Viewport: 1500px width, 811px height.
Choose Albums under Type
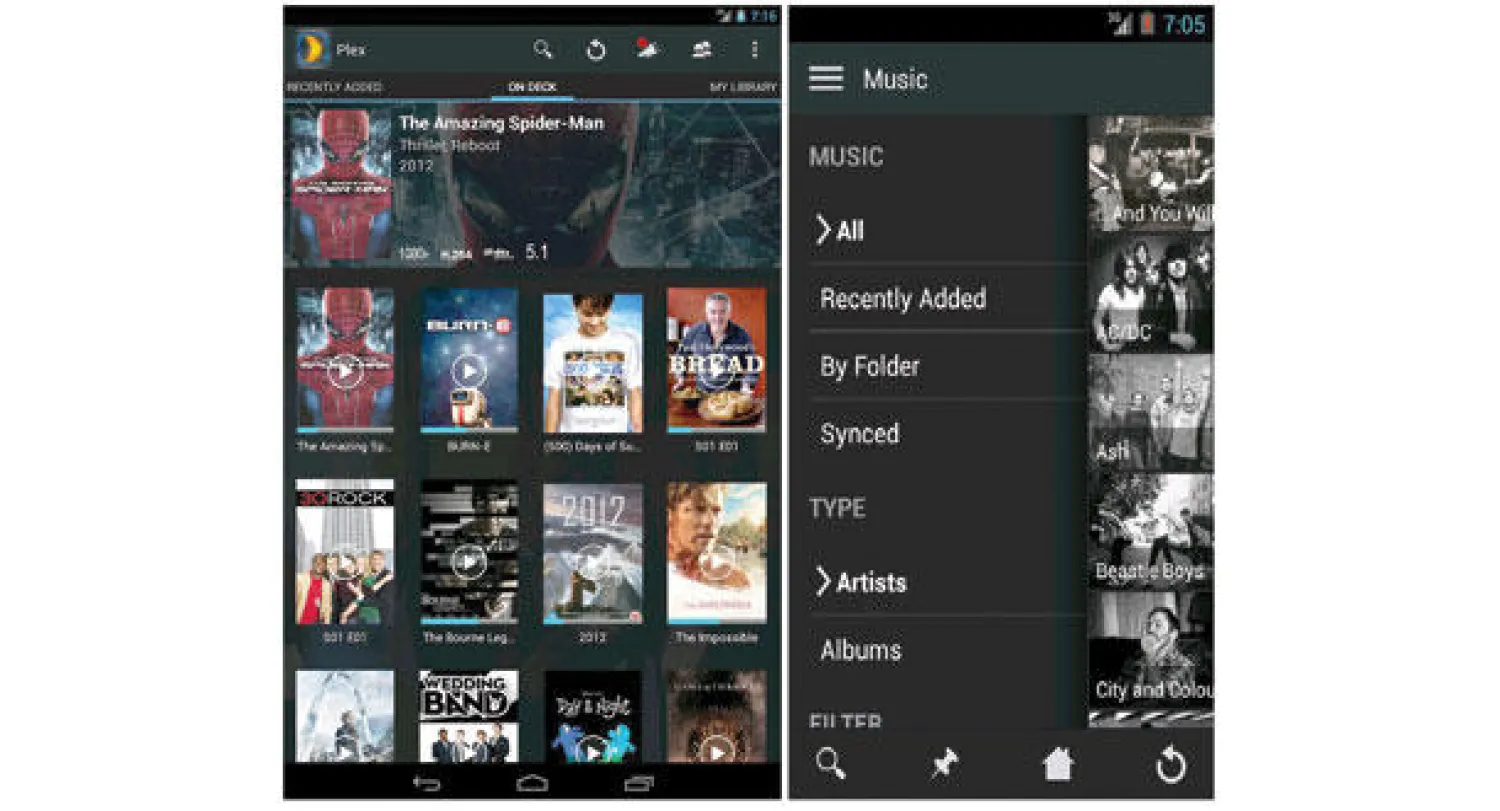click(x=948, y=650)
